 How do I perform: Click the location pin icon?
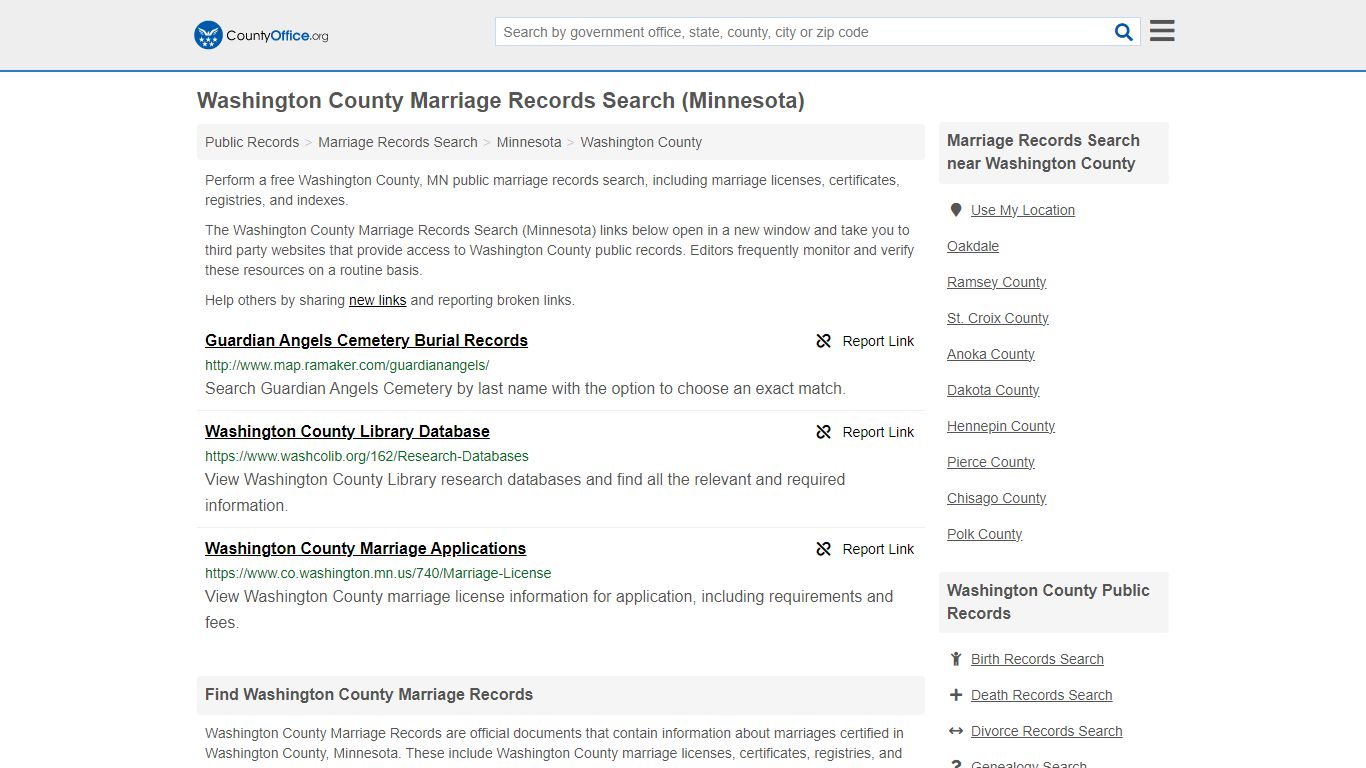pyautogui.click(x=955, y=210)
